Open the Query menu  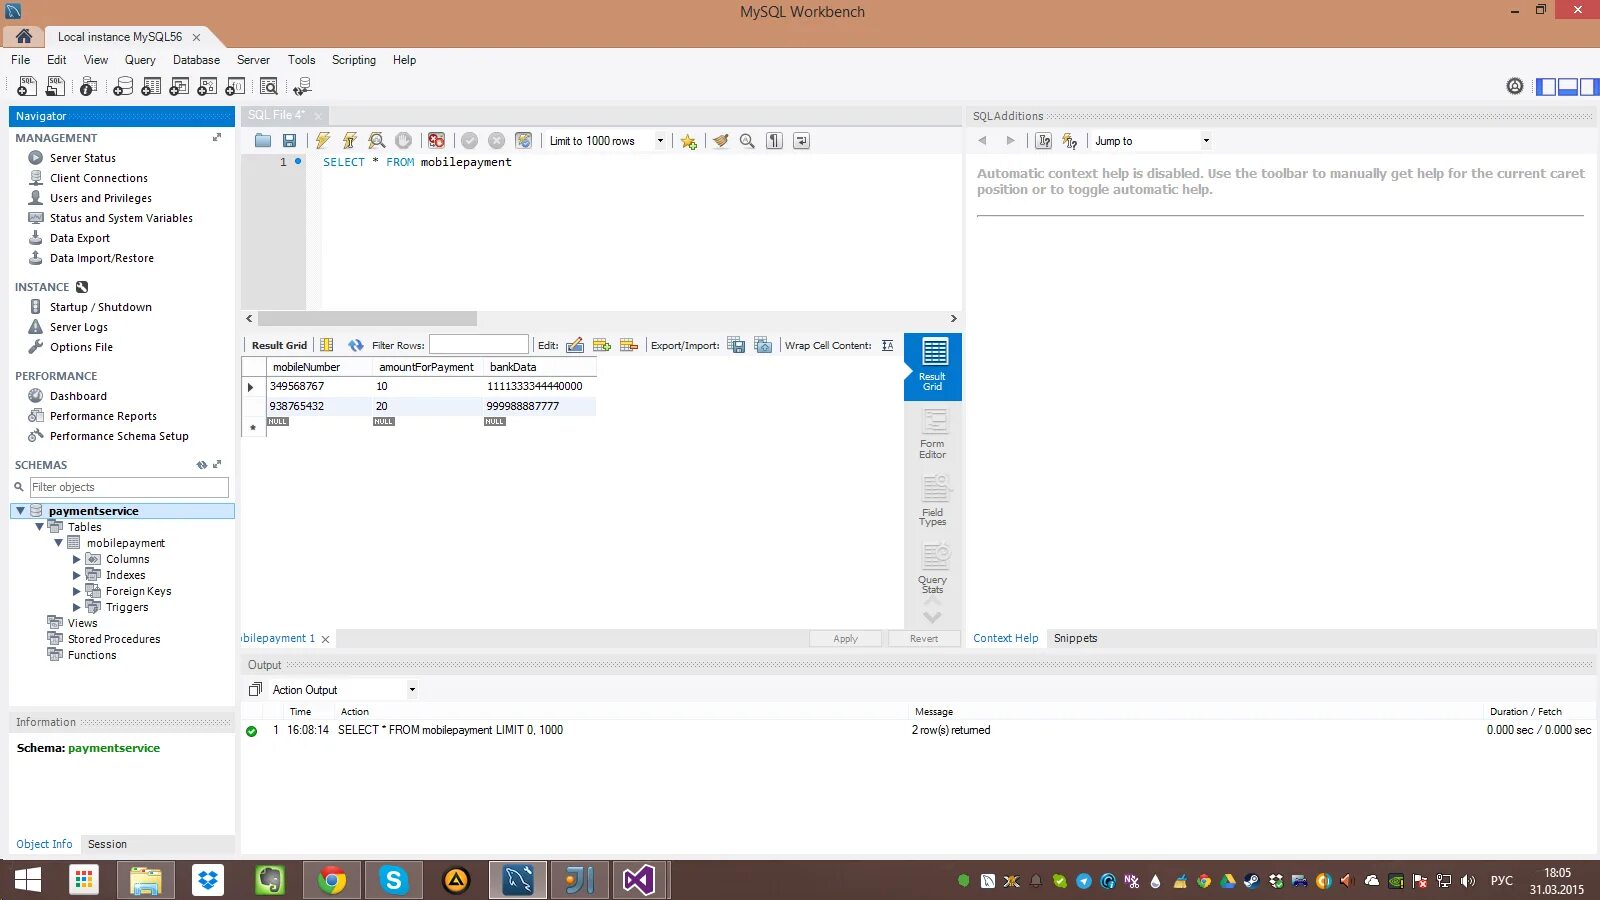(140, 60)
